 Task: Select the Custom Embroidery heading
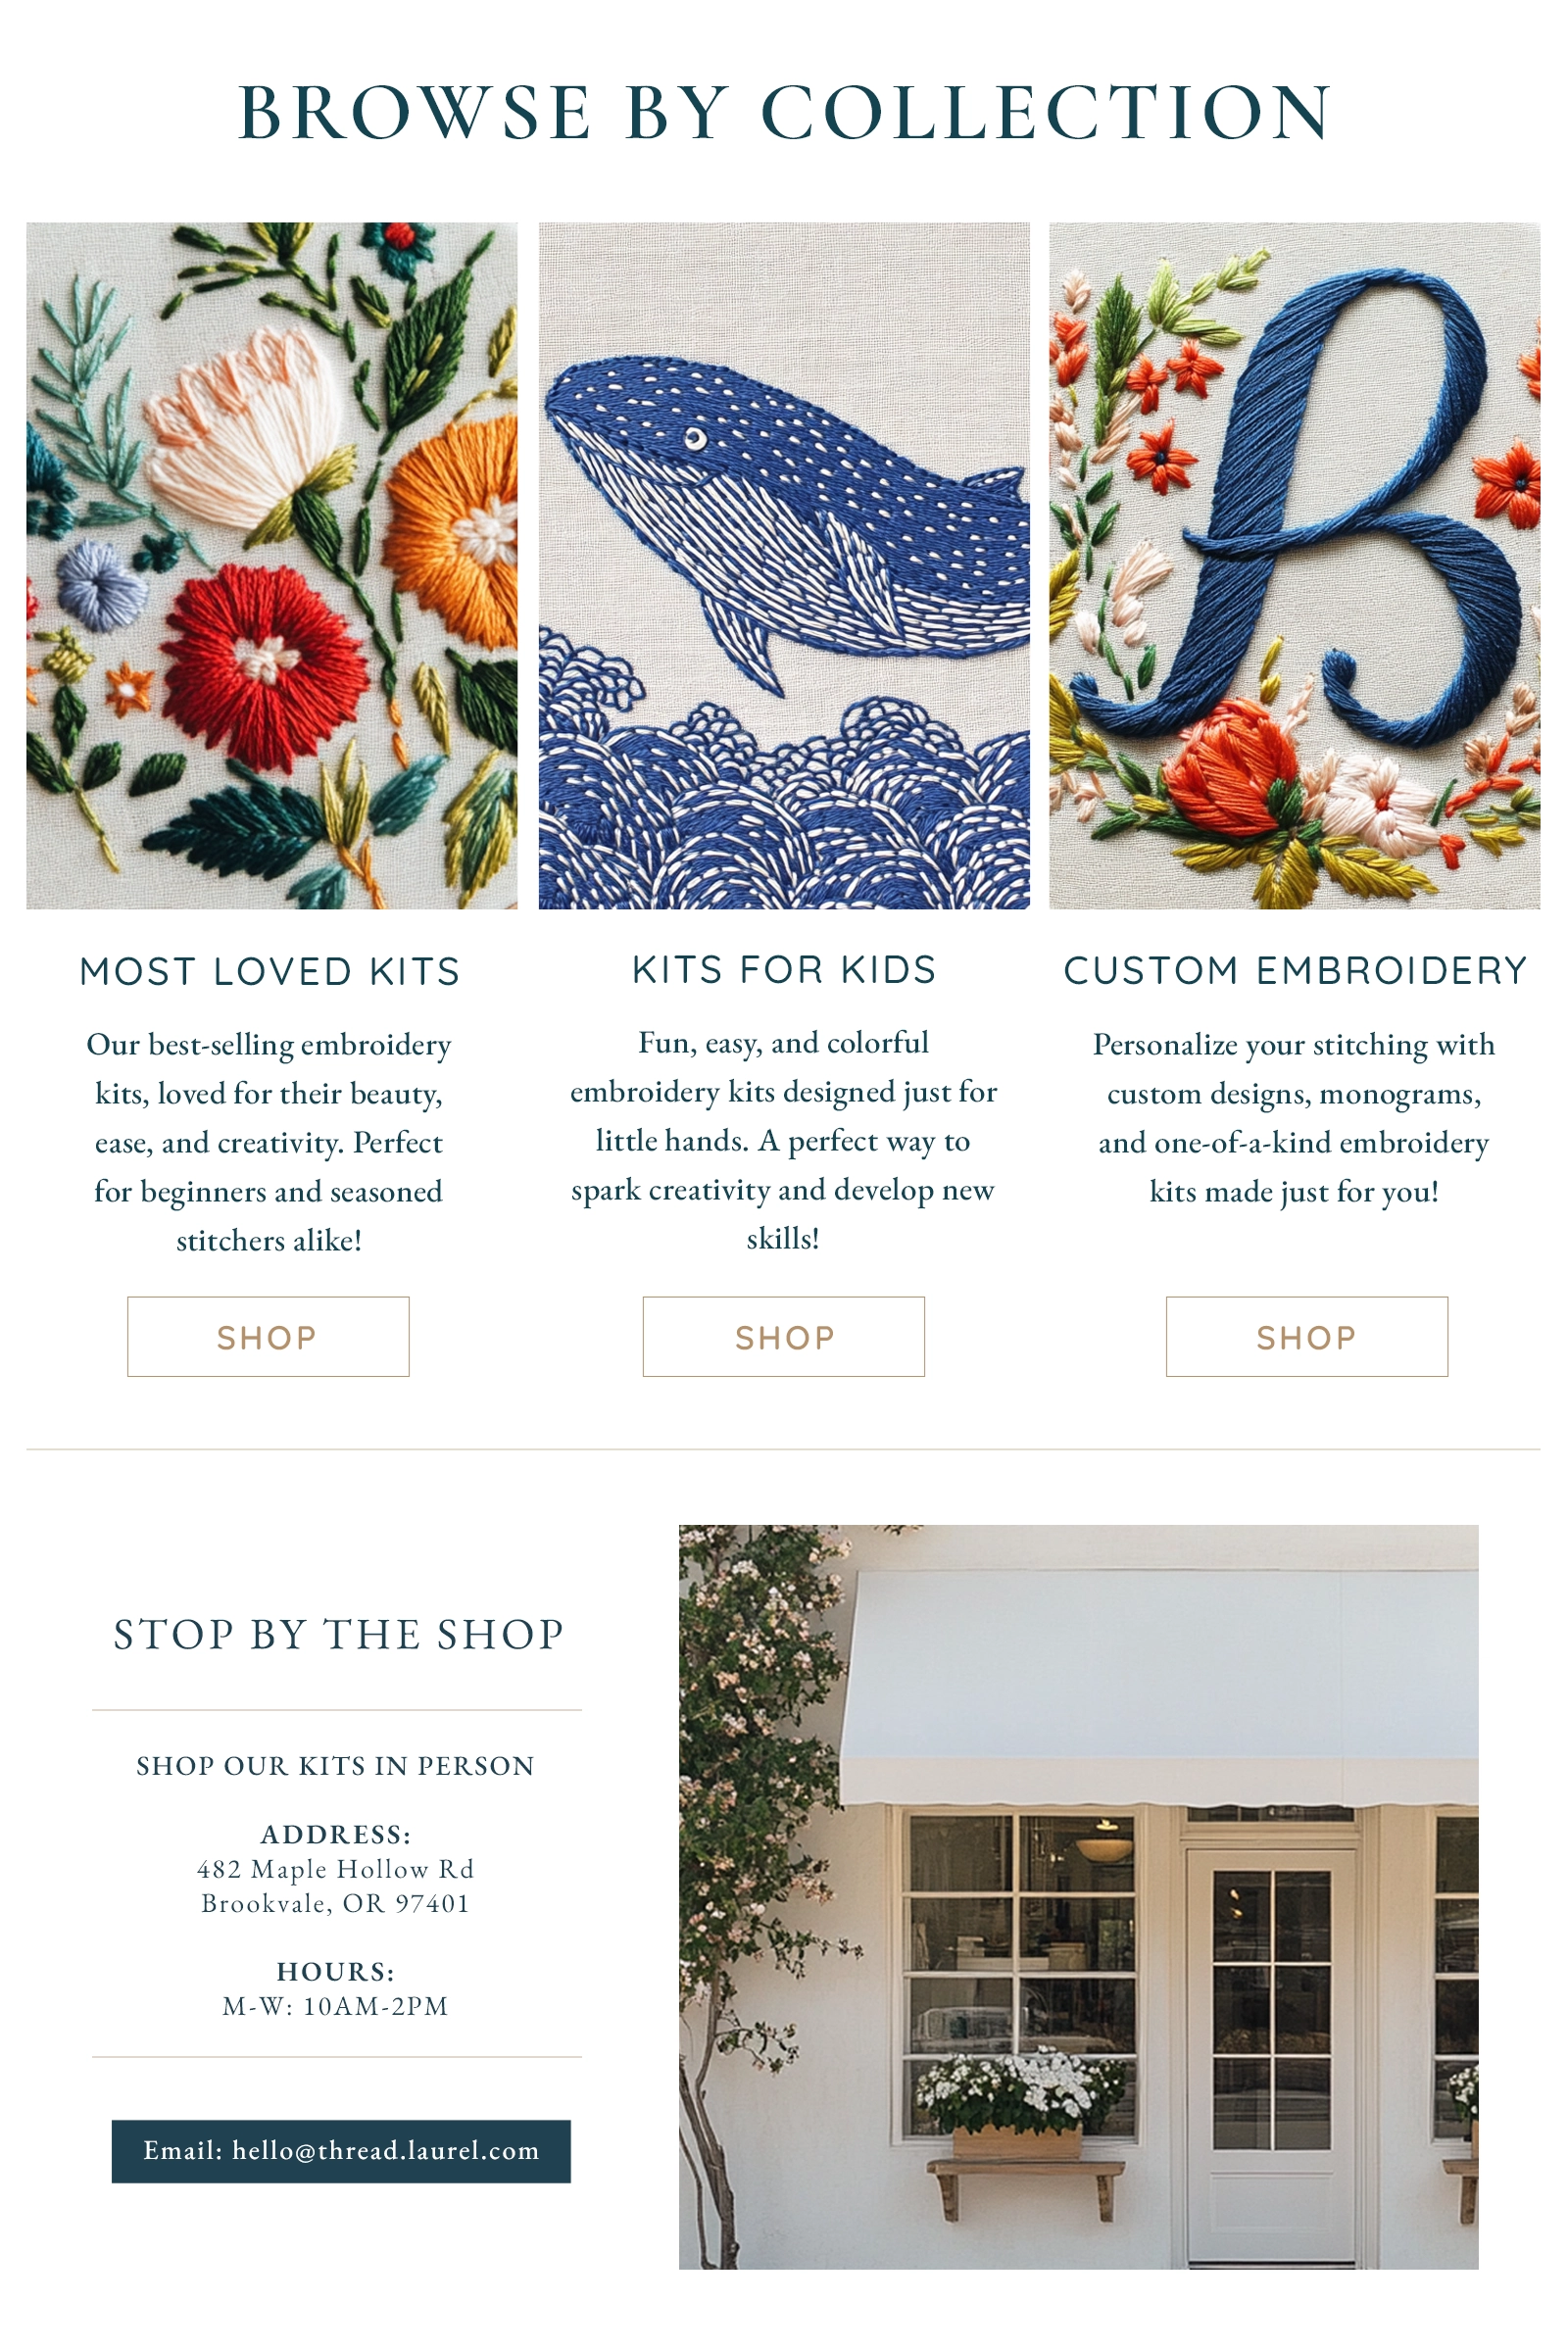pos(1295,970)
